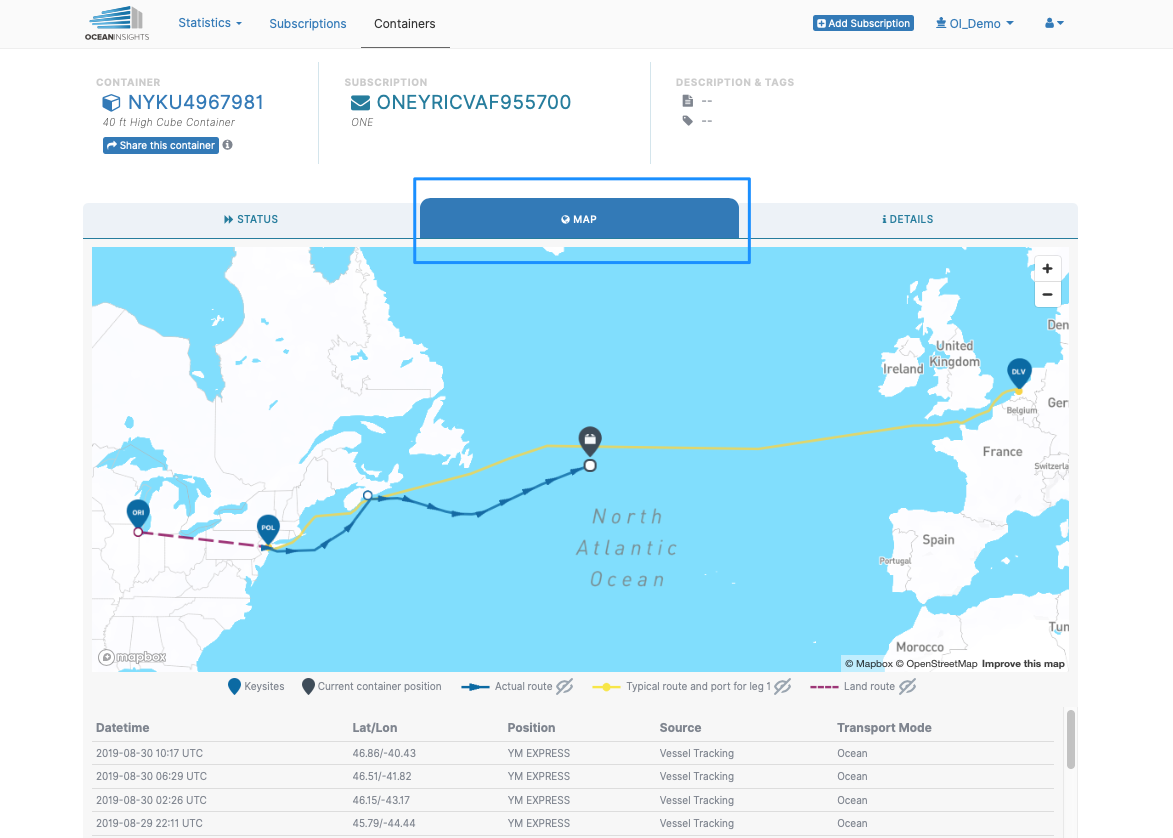Toggle Typical route leg 1 visibility
The image size is (1173, 838).
782,686
